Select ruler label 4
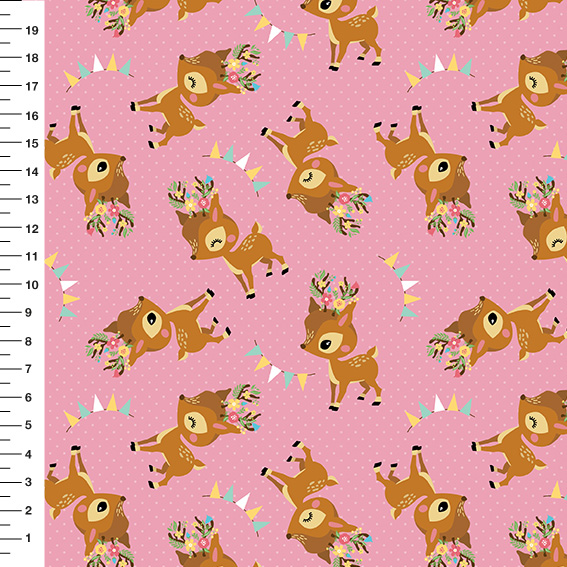The width and height of the screenshot is (567, 567). (29, 455)
